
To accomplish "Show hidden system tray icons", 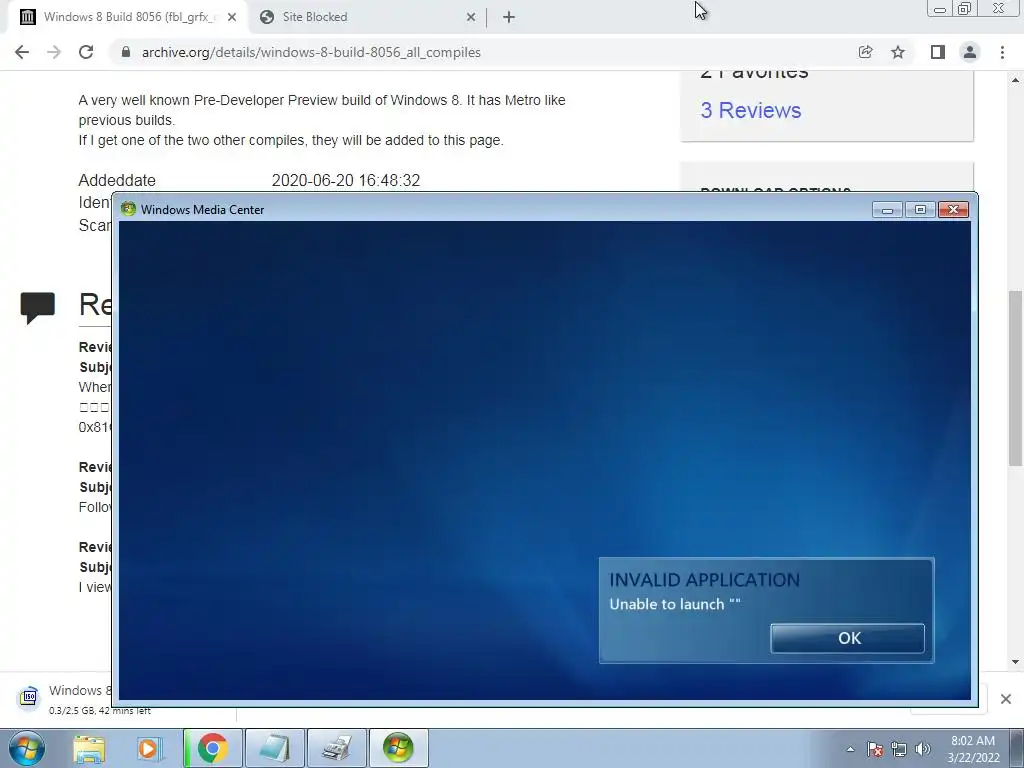I will click(x=850, y=749).
